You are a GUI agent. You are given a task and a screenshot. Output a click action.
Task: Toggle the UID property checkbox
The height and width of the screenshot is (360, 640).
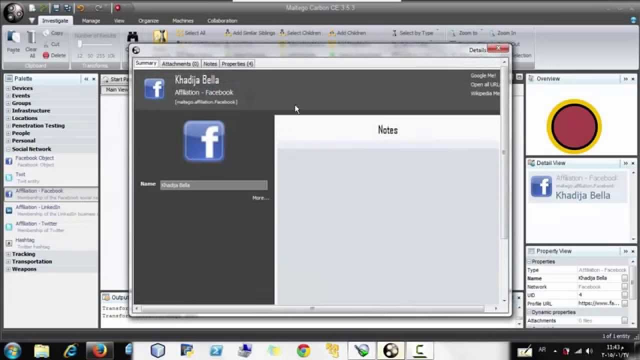pyautogui.click(x=624, y=295)
